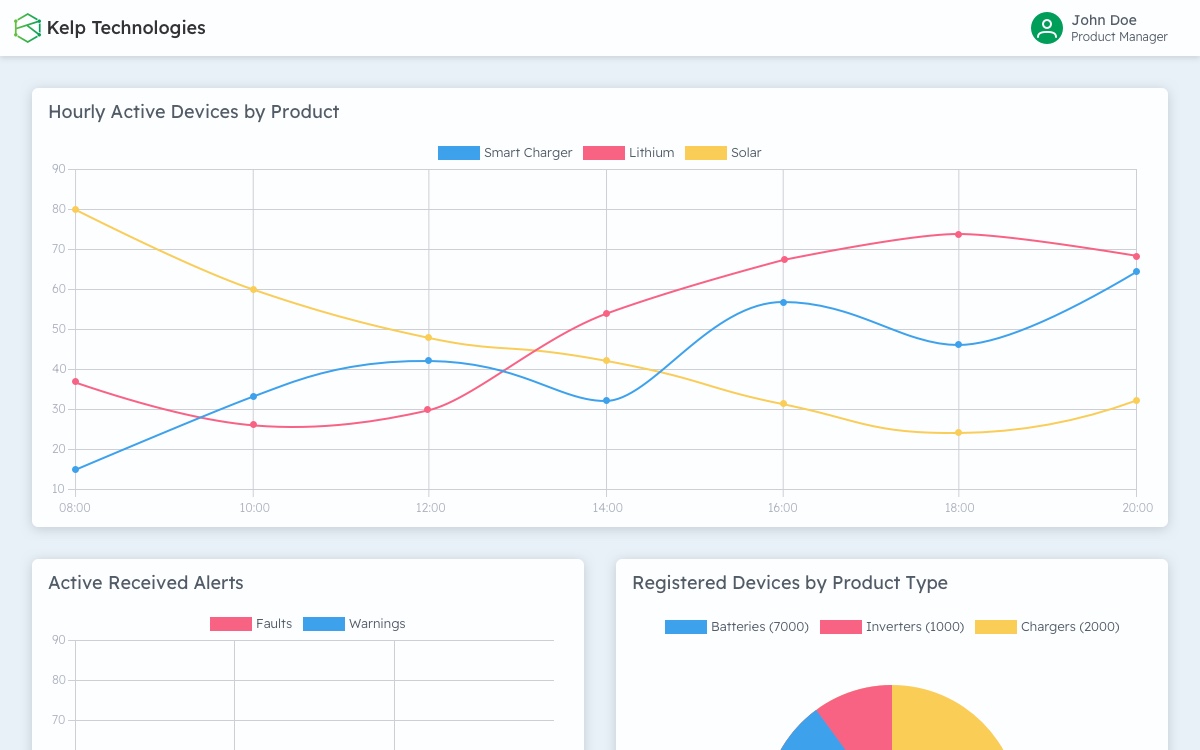
Task: Click the 20:00 x-axis label
Action: tap(1136, 508)
